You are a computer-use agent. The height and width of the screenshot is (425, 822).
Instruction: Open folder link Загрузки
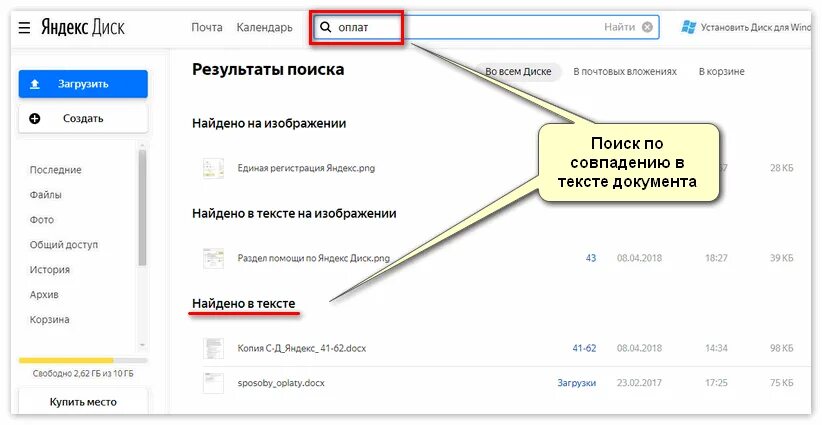click(577, 383)
